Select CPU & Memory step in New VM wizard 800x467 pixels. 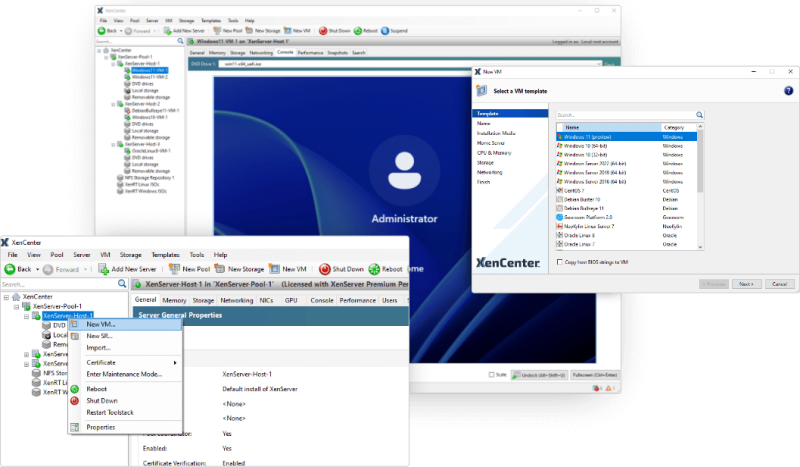point(494,153)
